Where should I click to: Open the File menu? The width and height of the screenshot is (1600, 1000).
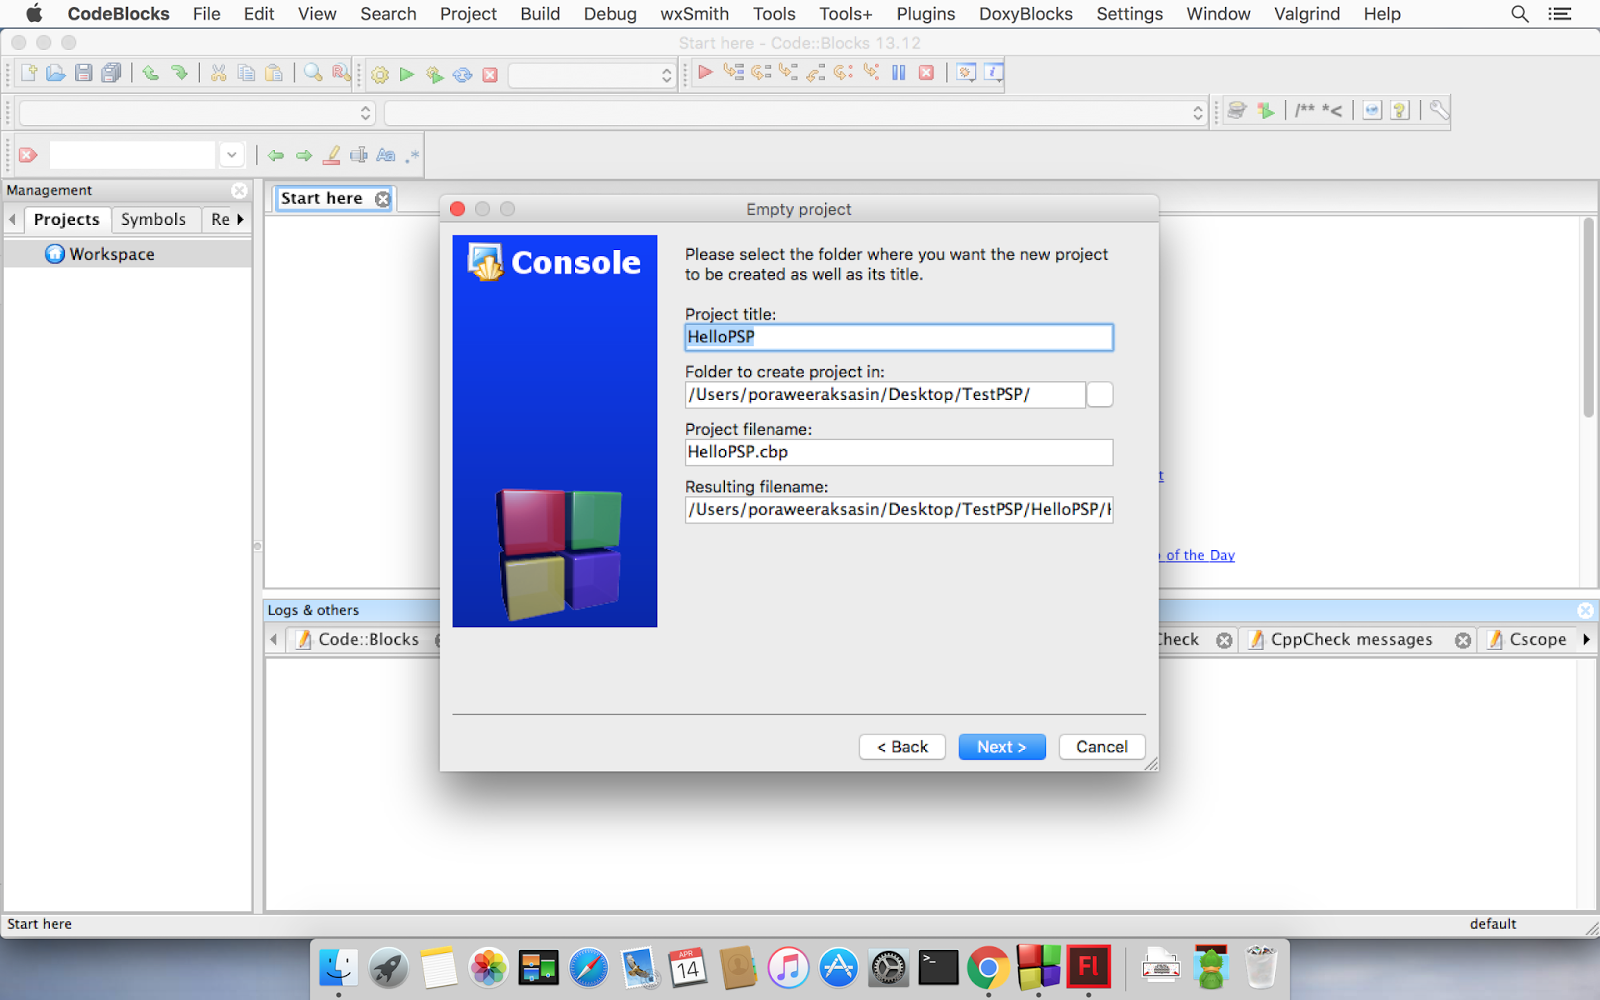[x=207, y=14]
